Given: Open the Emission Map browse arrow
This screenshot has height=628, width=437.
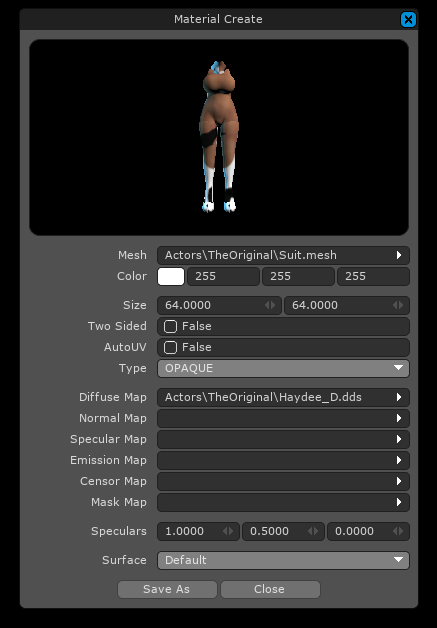Looking at the screenshot, I should (x=399, y=460).
